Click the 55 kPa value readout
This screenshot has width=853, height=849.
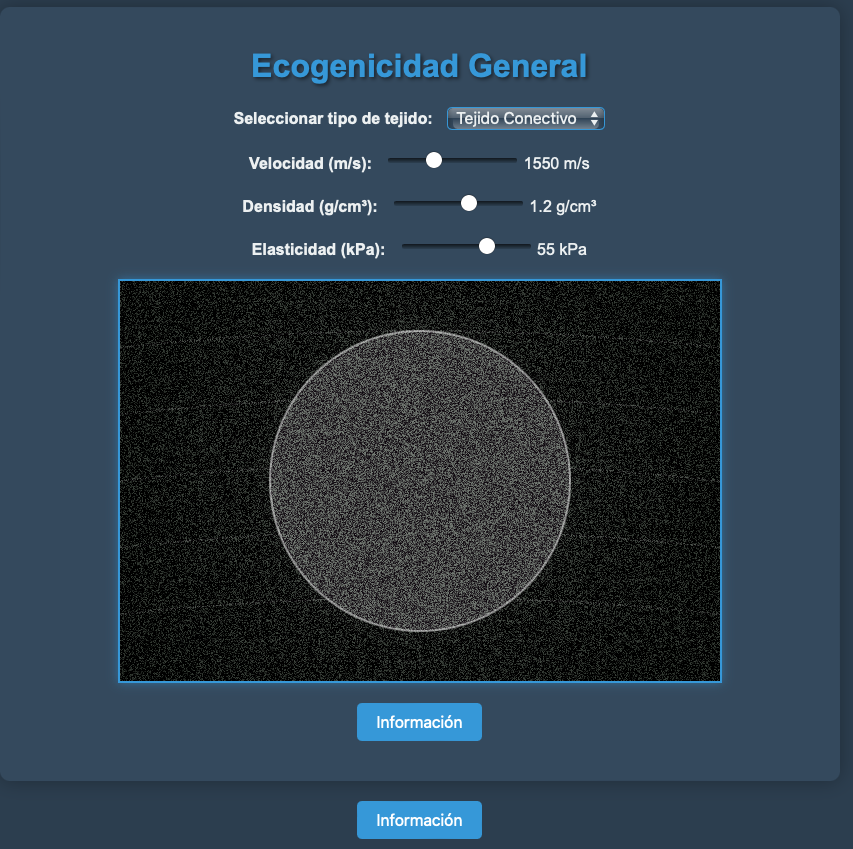click(x=561, y=249)
